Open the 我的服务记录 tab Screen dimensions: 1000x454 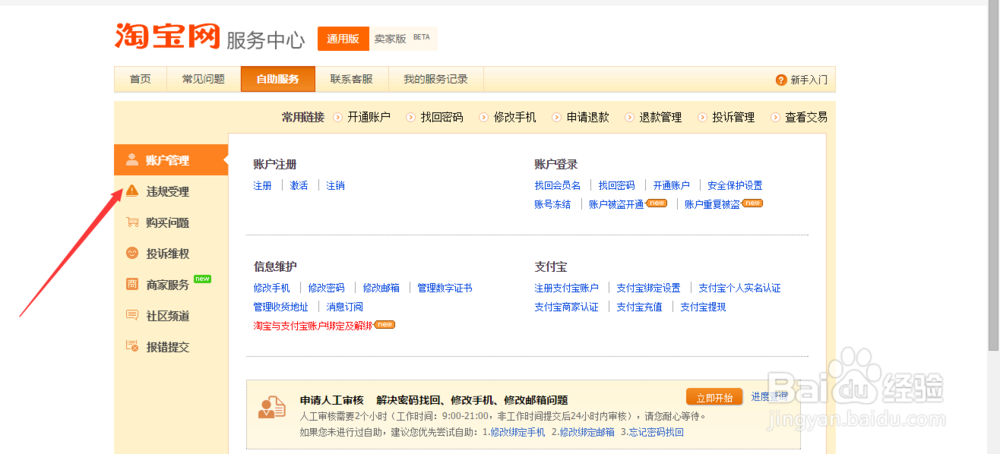(x=436, y=79)
